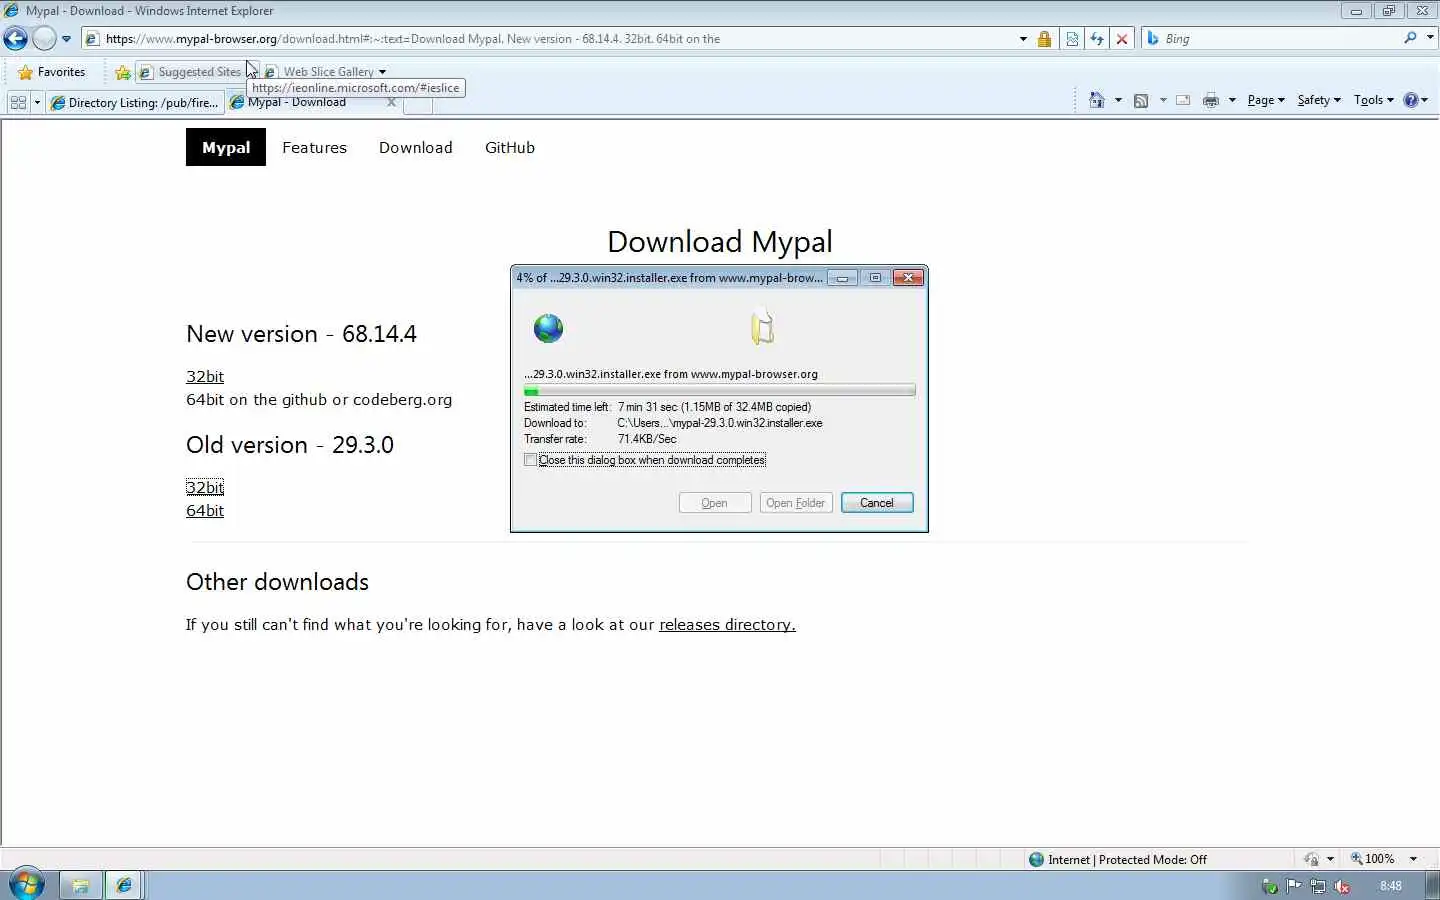Click the network tray icon
This screenshot has height=900, width=1440.
click(1318, 886)
